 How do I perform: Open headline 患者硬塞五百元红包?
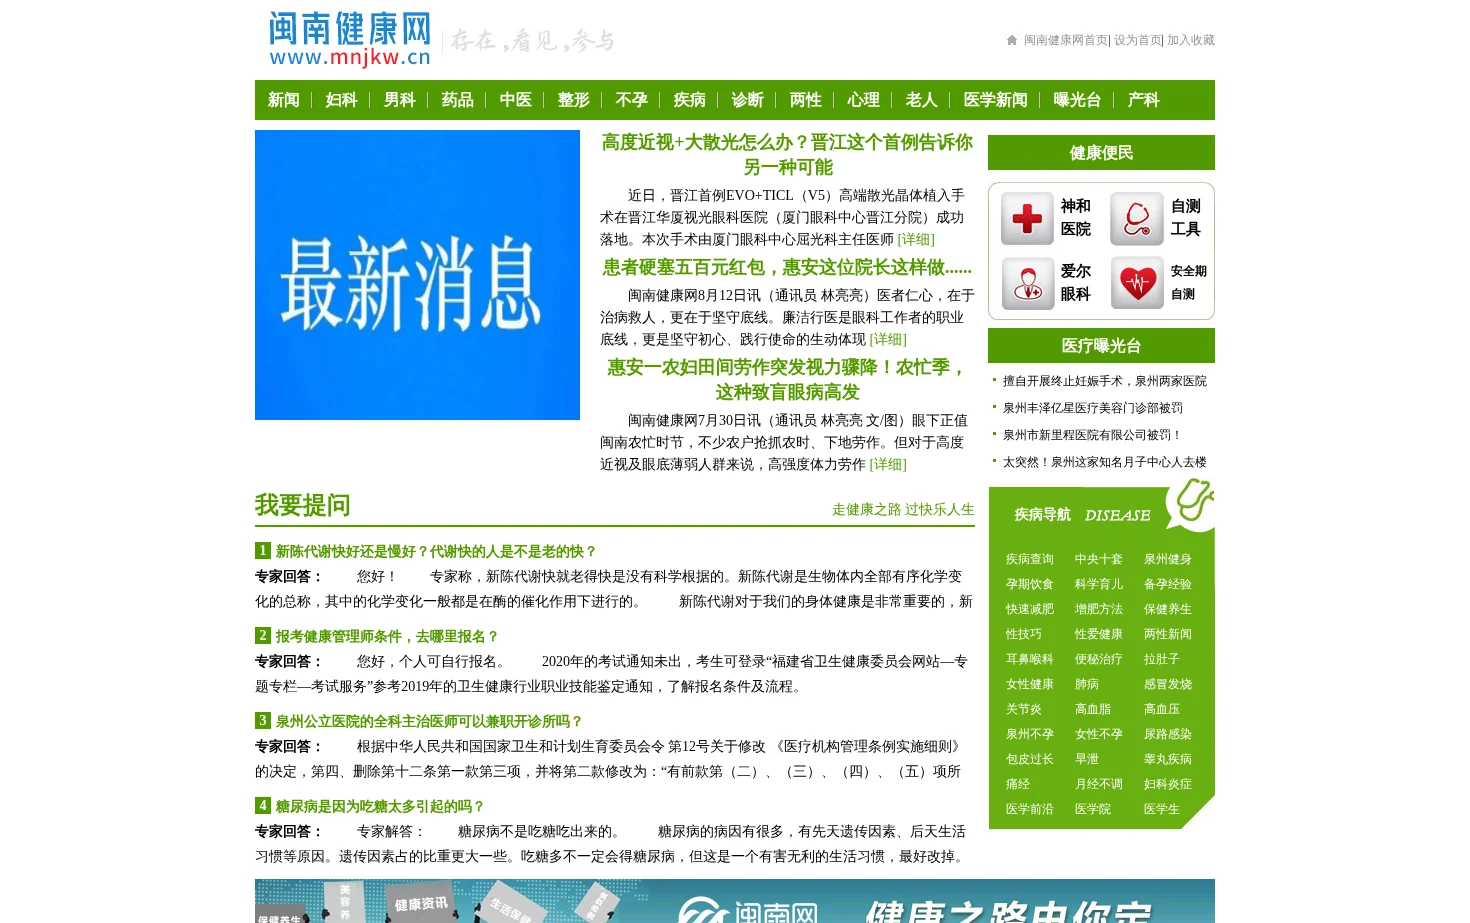click(787, 267)
